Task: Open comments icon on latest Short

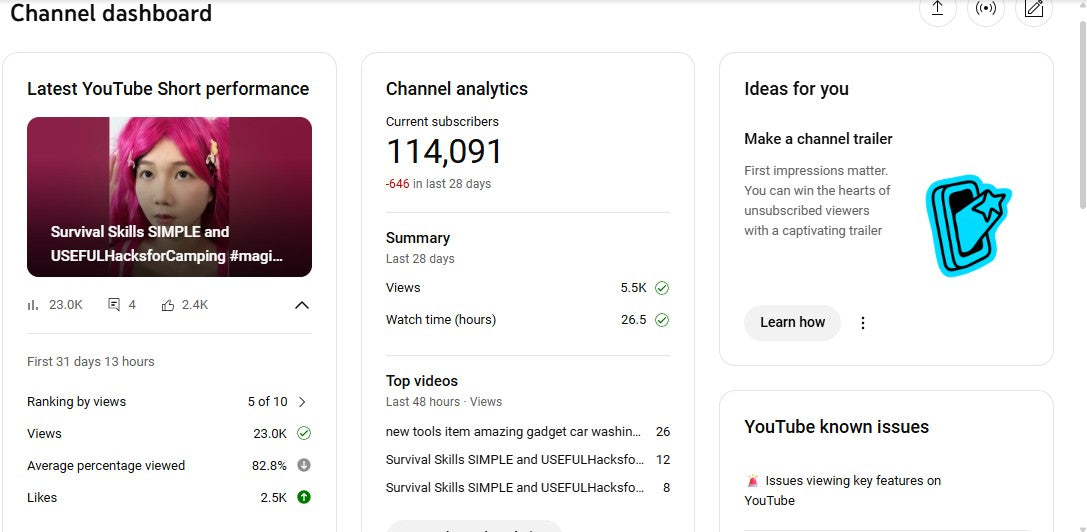Action: [x=114, y=305]
